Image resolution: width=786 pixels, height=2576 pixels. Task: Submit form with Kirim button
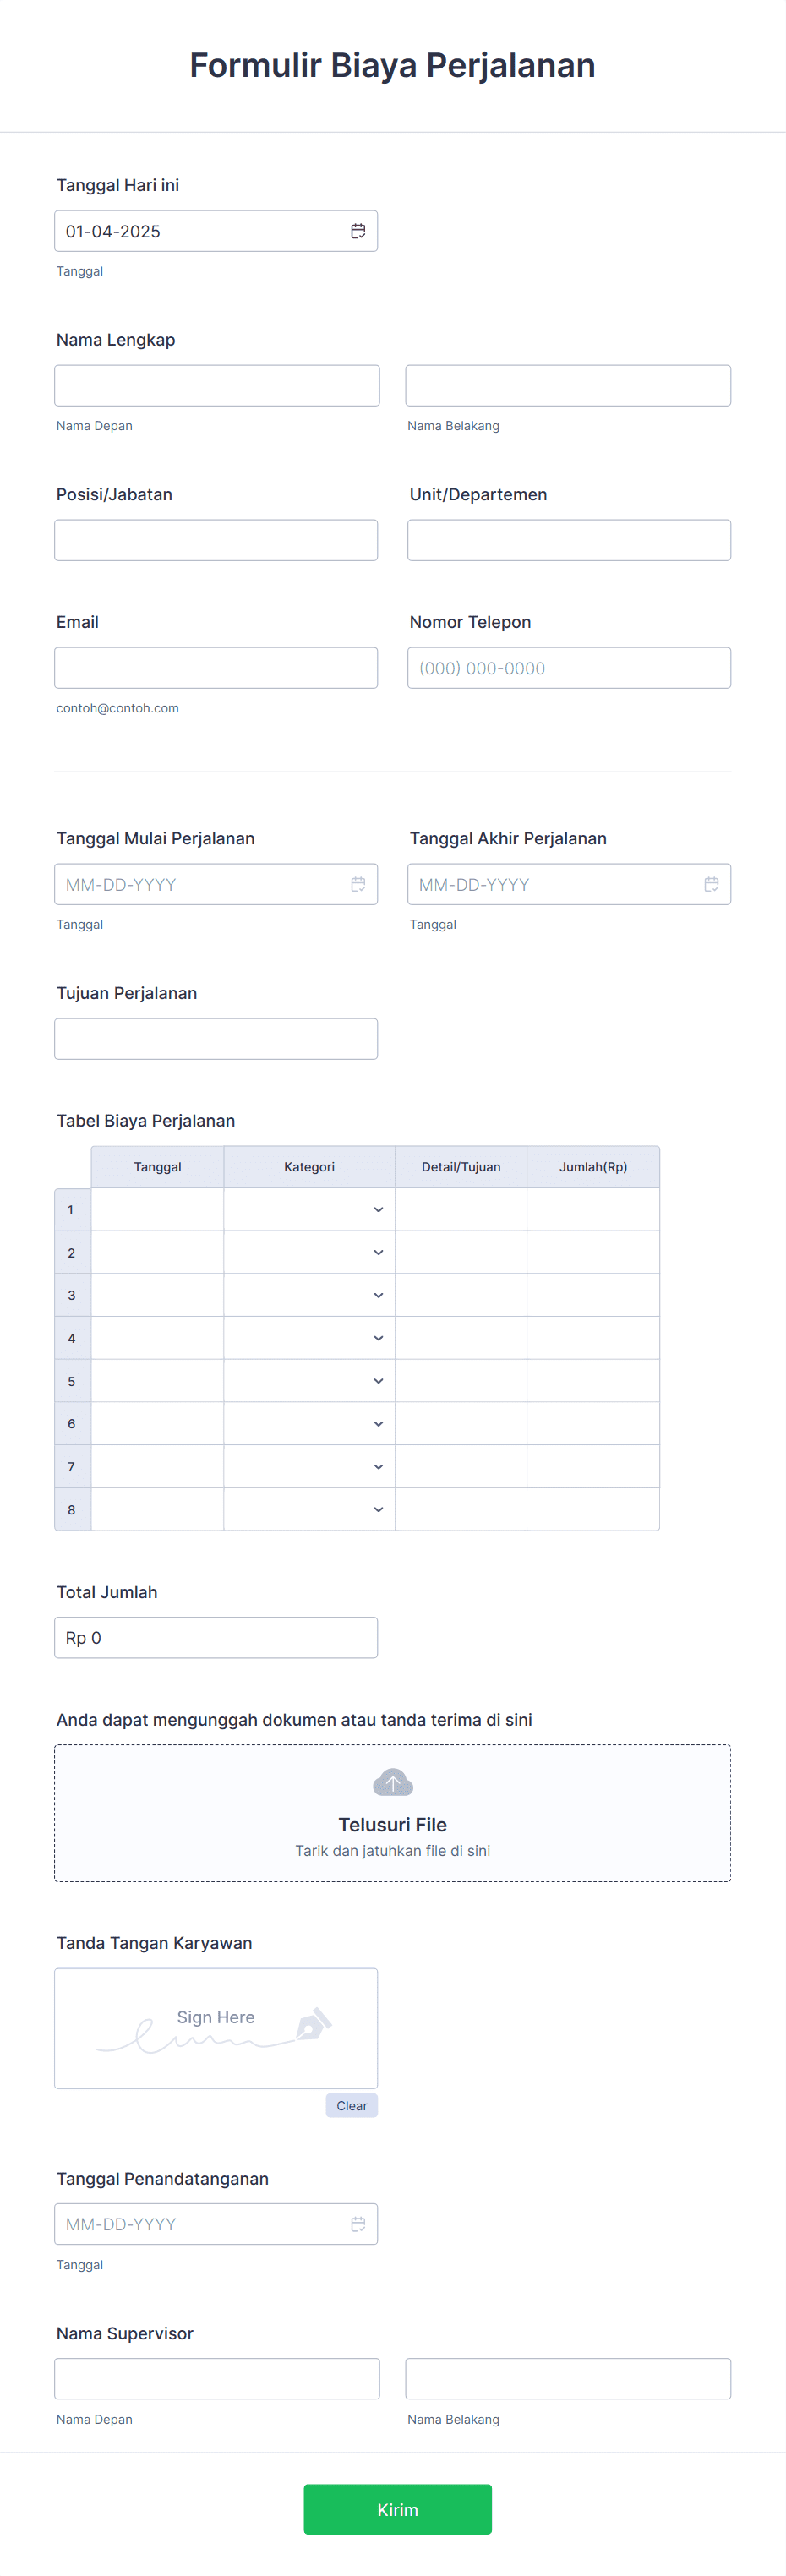pos(398,2509)
